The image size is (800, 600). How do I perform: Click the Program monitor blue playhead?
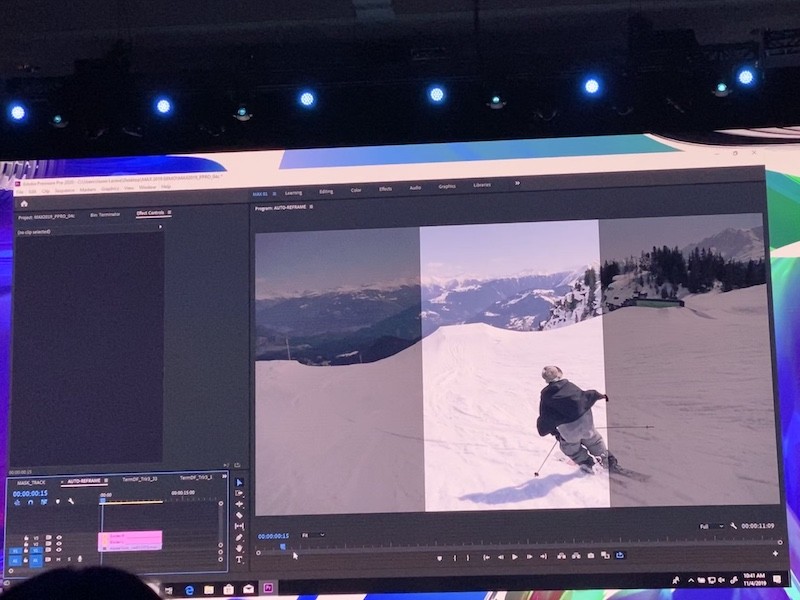283,546
